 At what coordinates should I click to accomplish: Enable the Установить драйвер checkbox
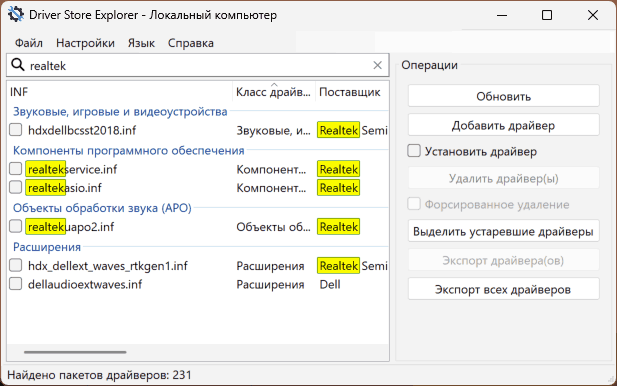click(x=414, y=151)
